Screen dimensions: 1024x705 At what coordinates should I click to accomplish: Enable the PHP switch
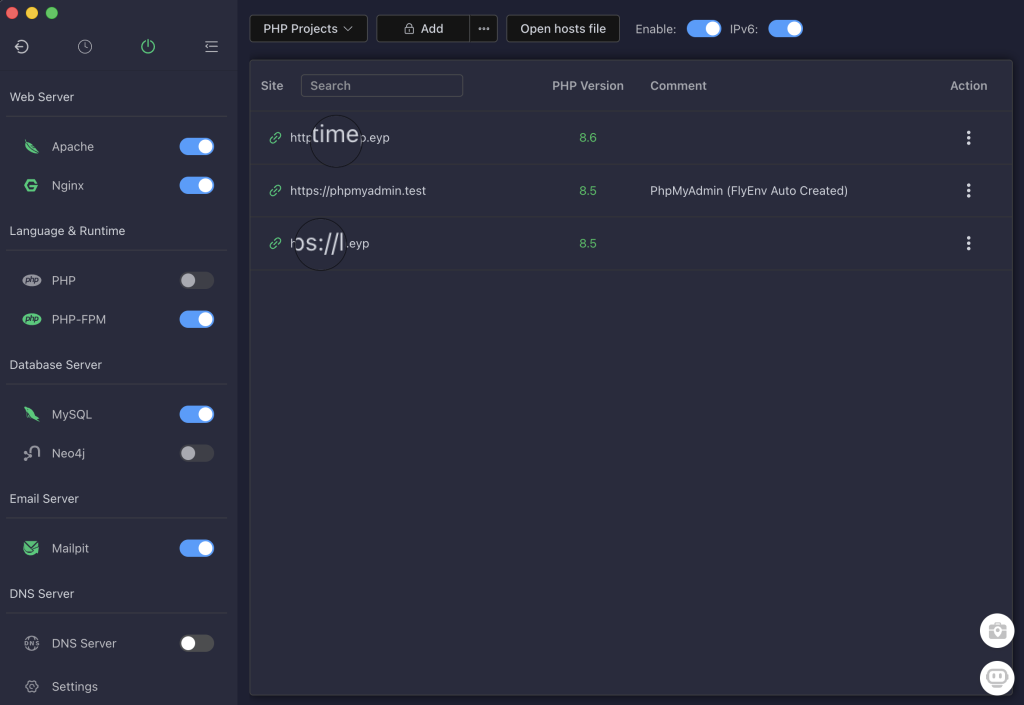[x=197, y=280]
